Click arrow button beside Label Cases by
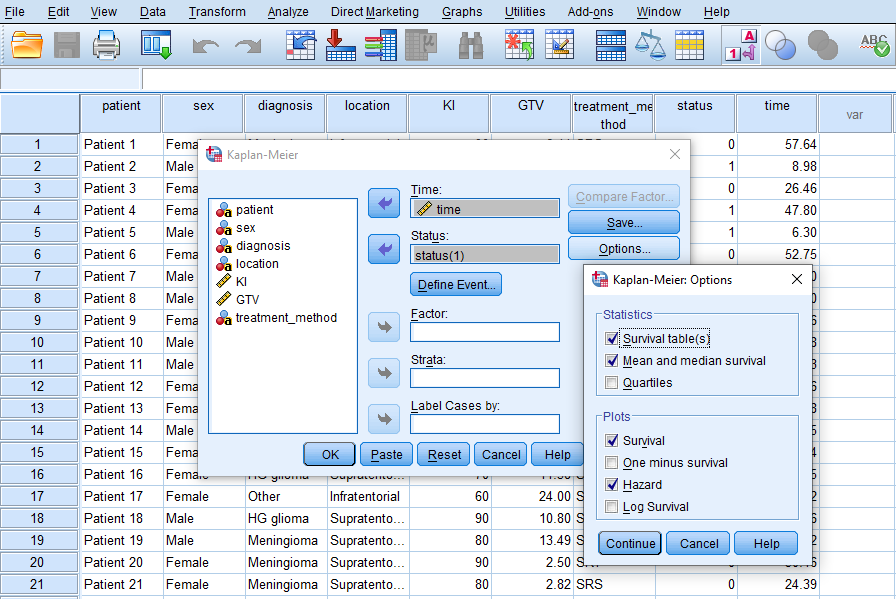896x599 pixels. coord(384,419)
